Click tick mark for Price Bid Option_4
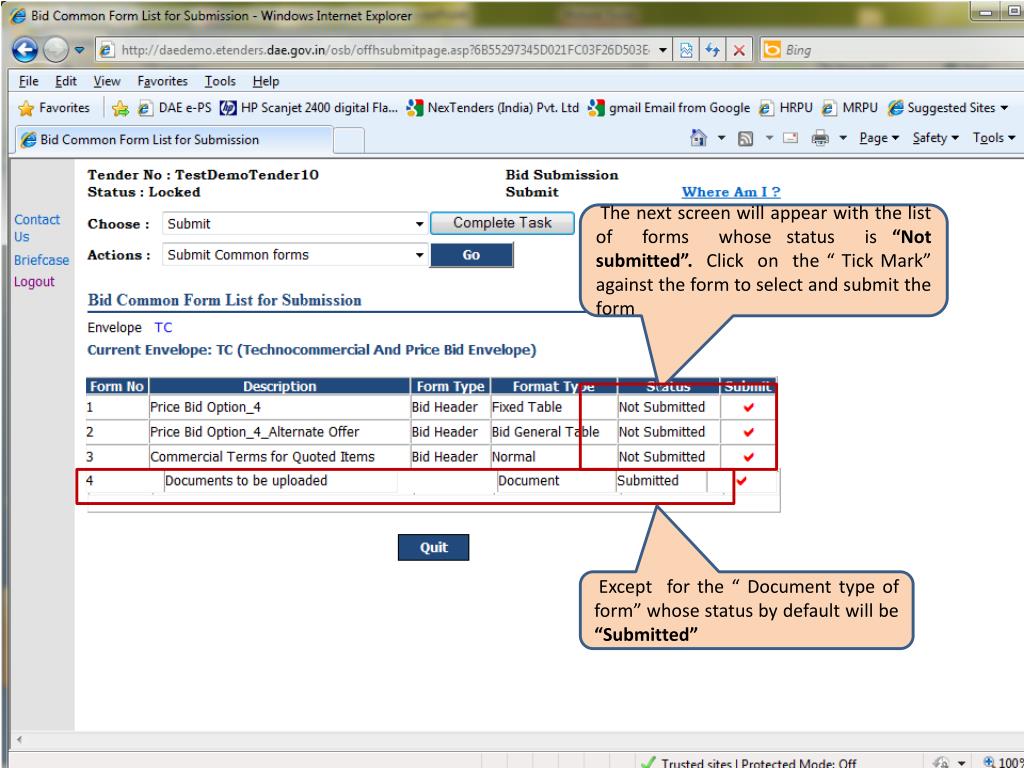 [x=748, y=408]
